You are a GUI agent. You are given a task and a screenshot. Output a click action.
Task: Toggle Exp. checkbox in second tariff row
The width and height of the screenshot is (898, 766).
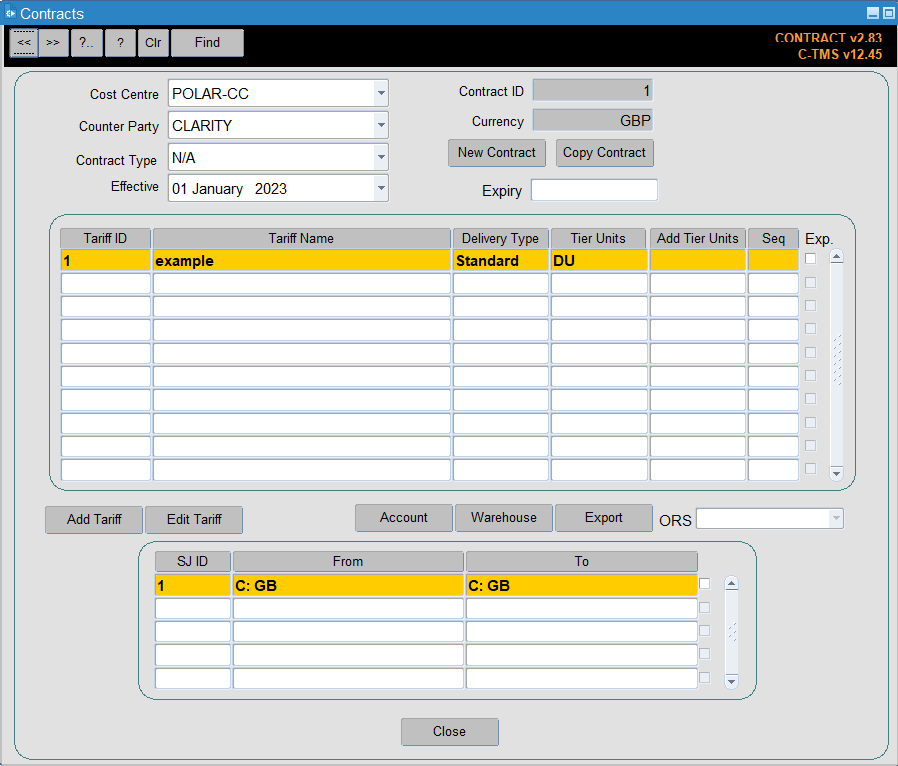pyautogui.click(x=810, y=282)
